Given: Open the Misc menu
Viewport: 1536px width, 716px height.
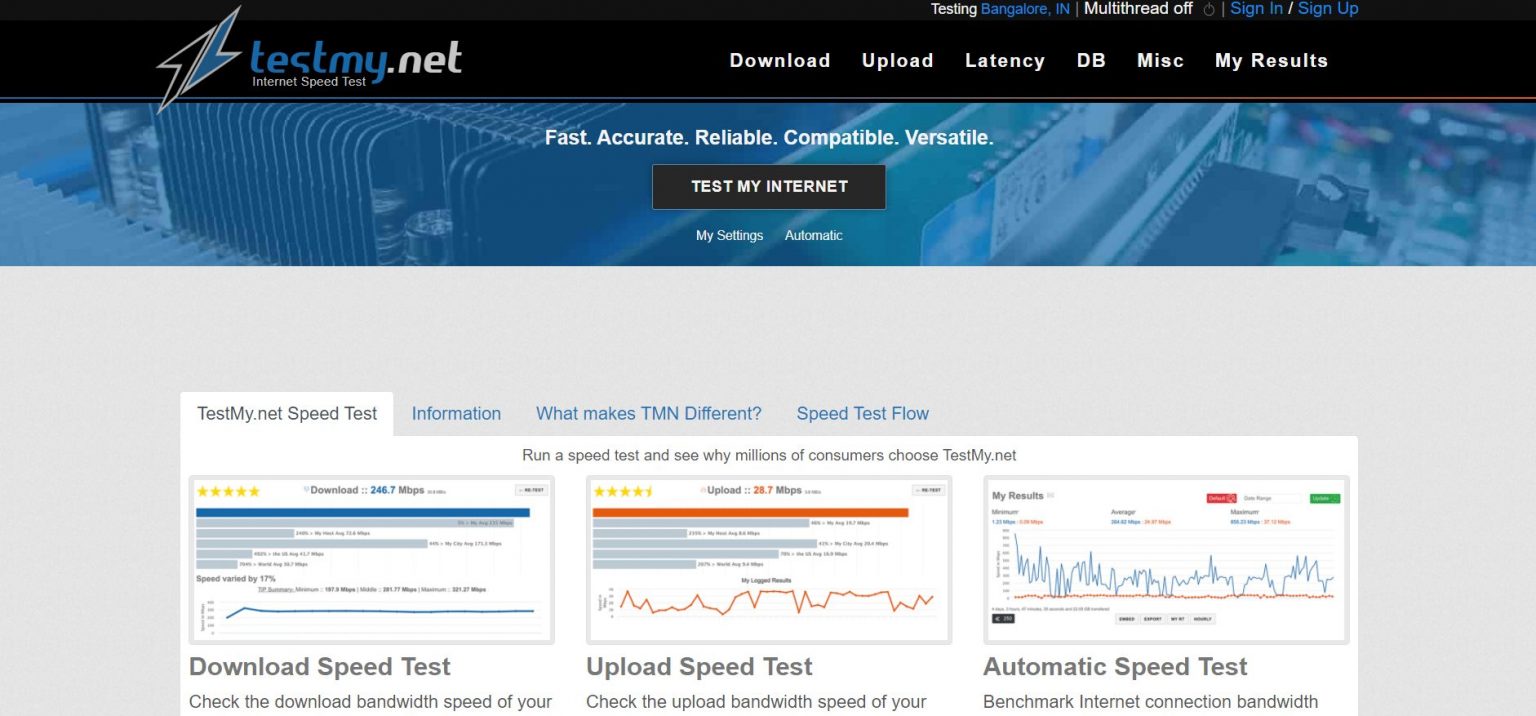Looking at the screenshot, I should point(1159,60).
